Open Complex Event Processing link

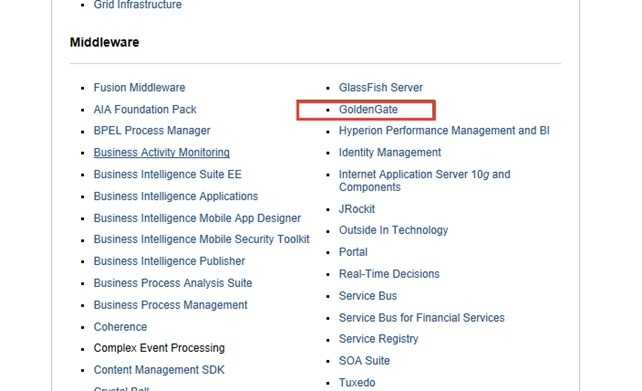(x=159, y=348)
